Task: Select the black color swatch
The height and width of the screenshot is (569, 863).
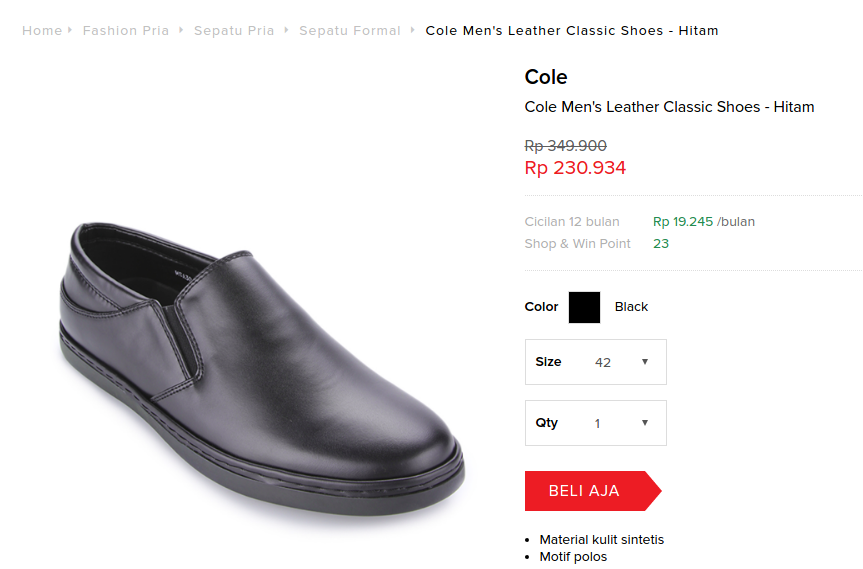Action: click(x=584, y=307)
